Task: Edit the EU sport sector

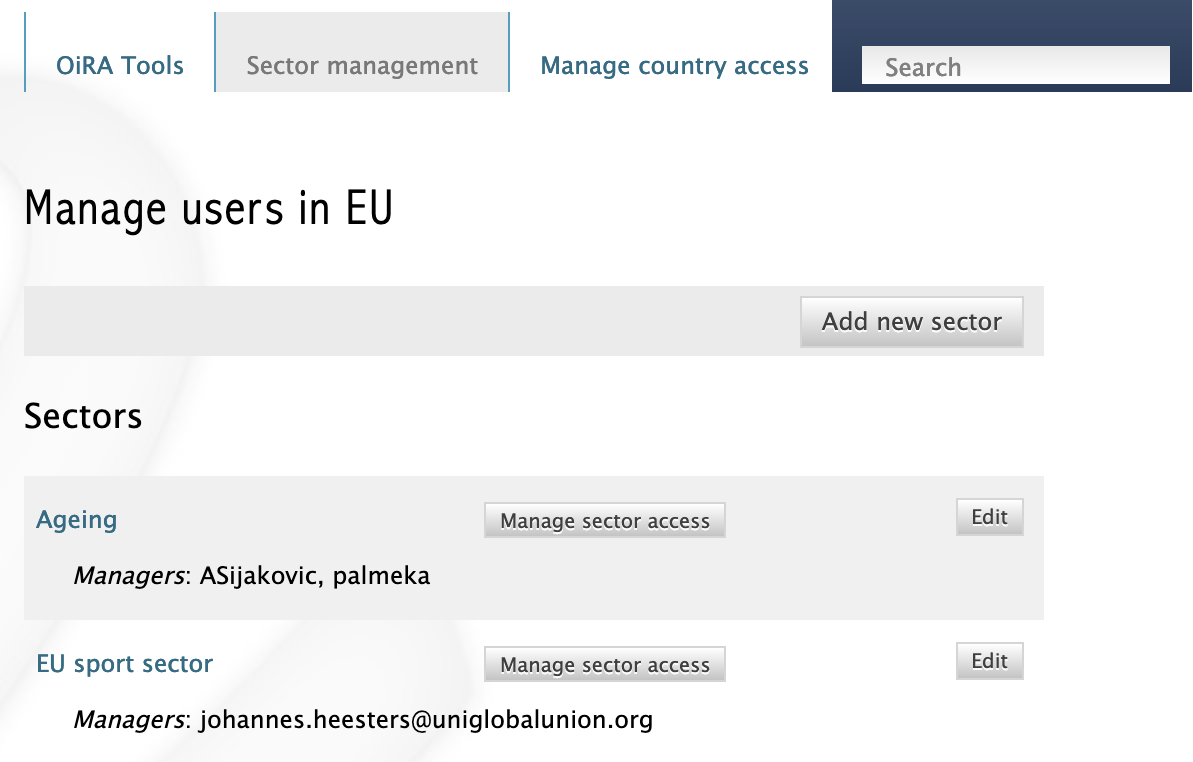Action: [x=989, y=661]
